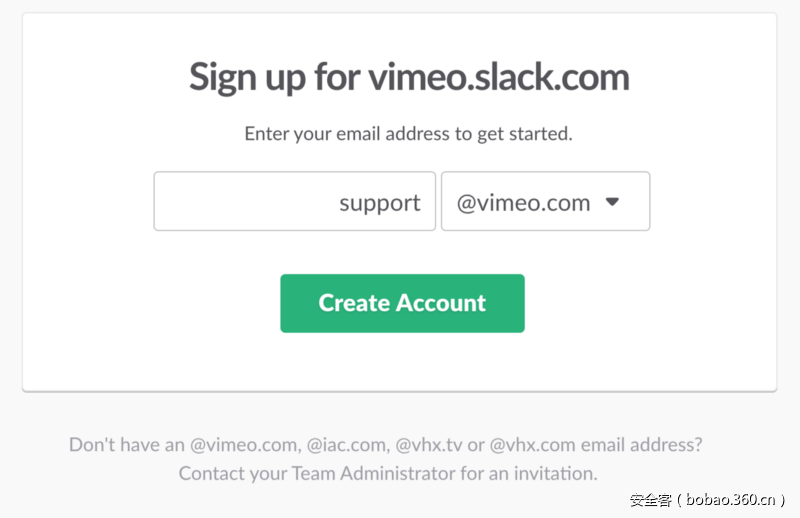800x518 pixels.
Task: Click the "Sign up for vimeo.slack.com" heading
Action: 409,78
